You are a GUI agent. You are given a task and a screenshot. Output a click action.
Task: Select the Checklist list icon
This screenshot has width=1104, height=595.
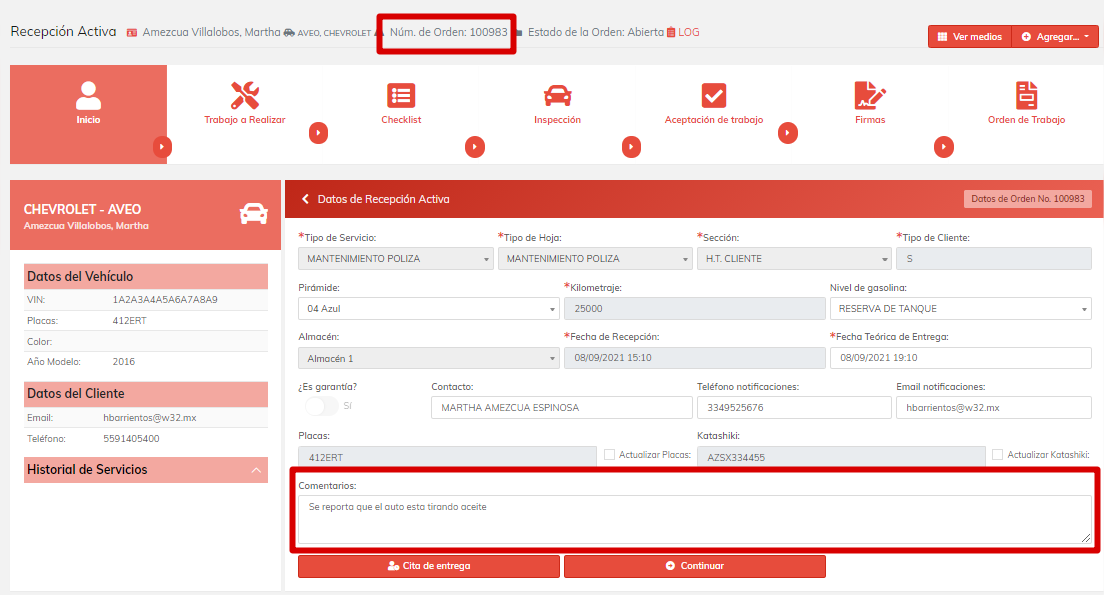[x=401, y=96]
